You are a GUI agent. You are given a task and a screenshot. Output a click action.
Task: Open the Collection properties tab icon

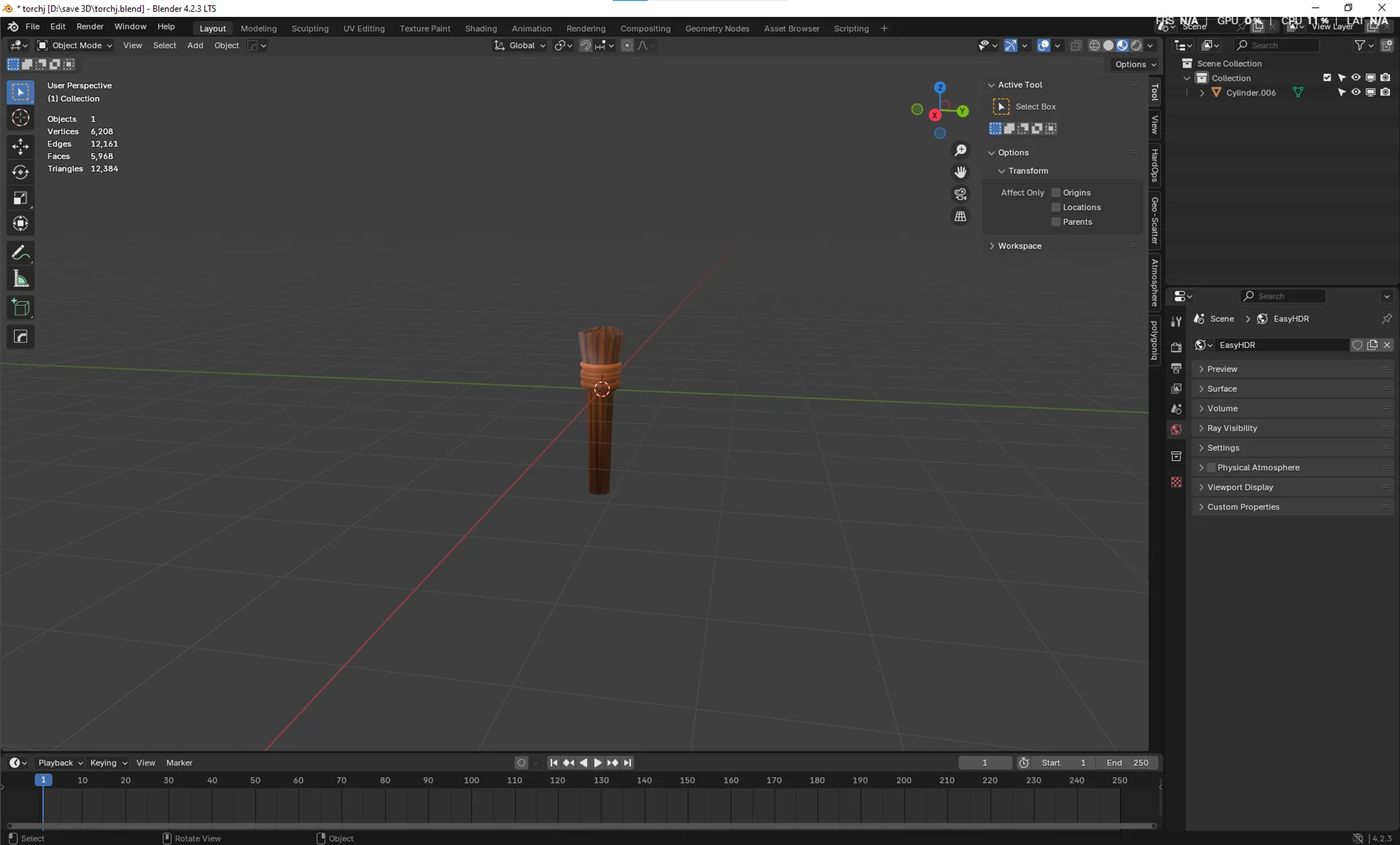tap(1176, 456)
